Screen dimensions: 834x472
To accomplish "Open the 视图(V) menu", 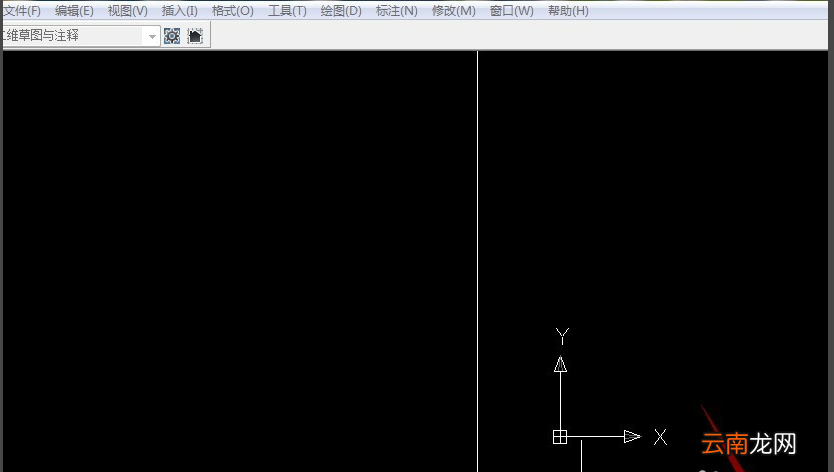I will [x=128, y=11].
